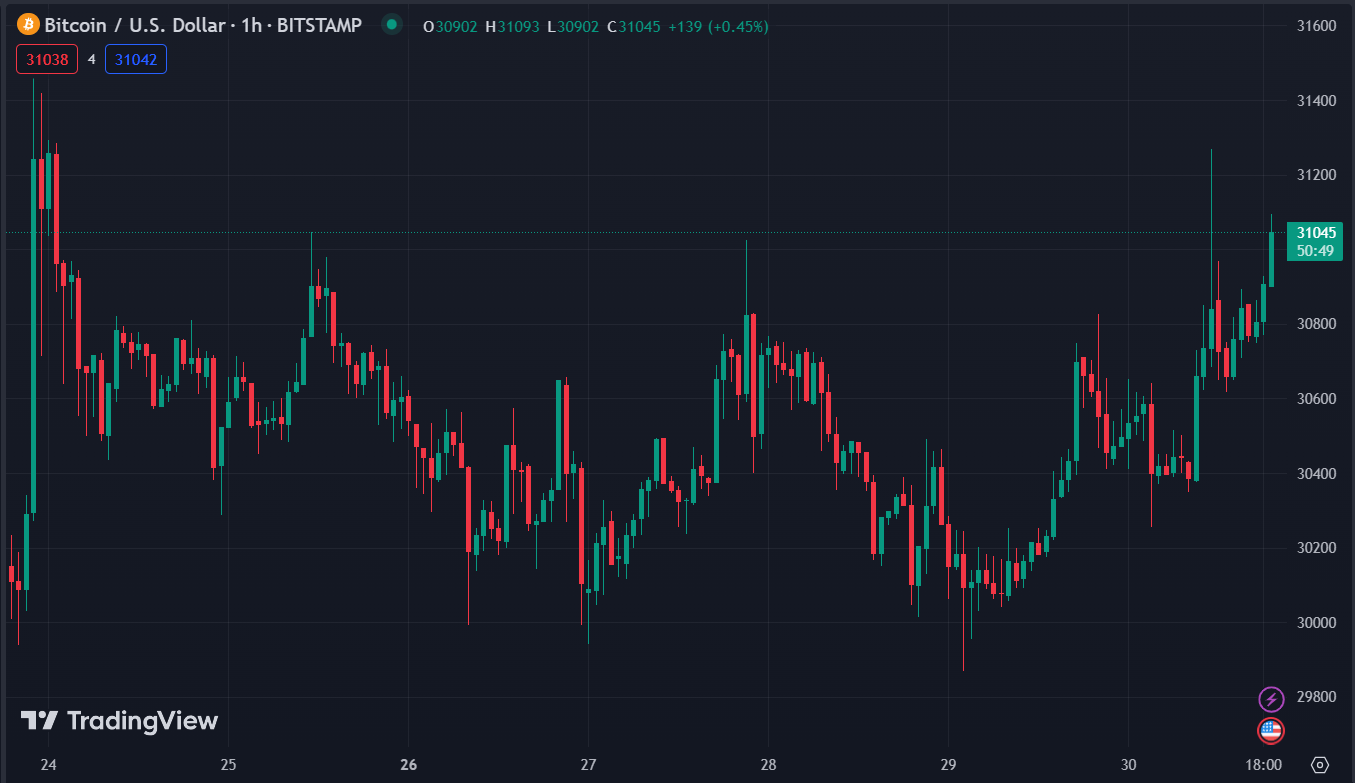Click the Bitcoin / U.S. Dollar symbol title
The width and height of the screenshot is (1355, 783).
(134, 25)
